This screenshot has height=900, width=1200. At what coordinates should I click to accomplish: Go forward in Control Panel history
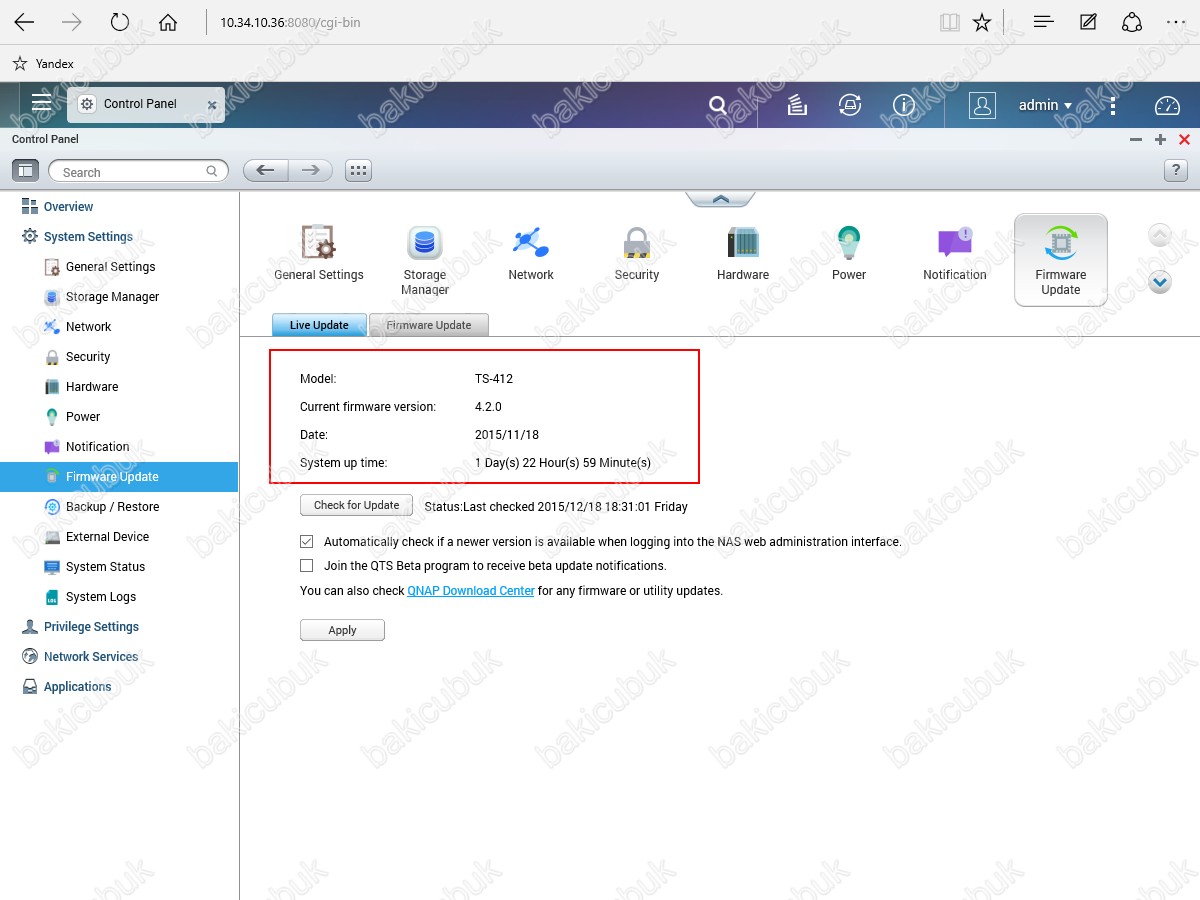pos(311,171)
